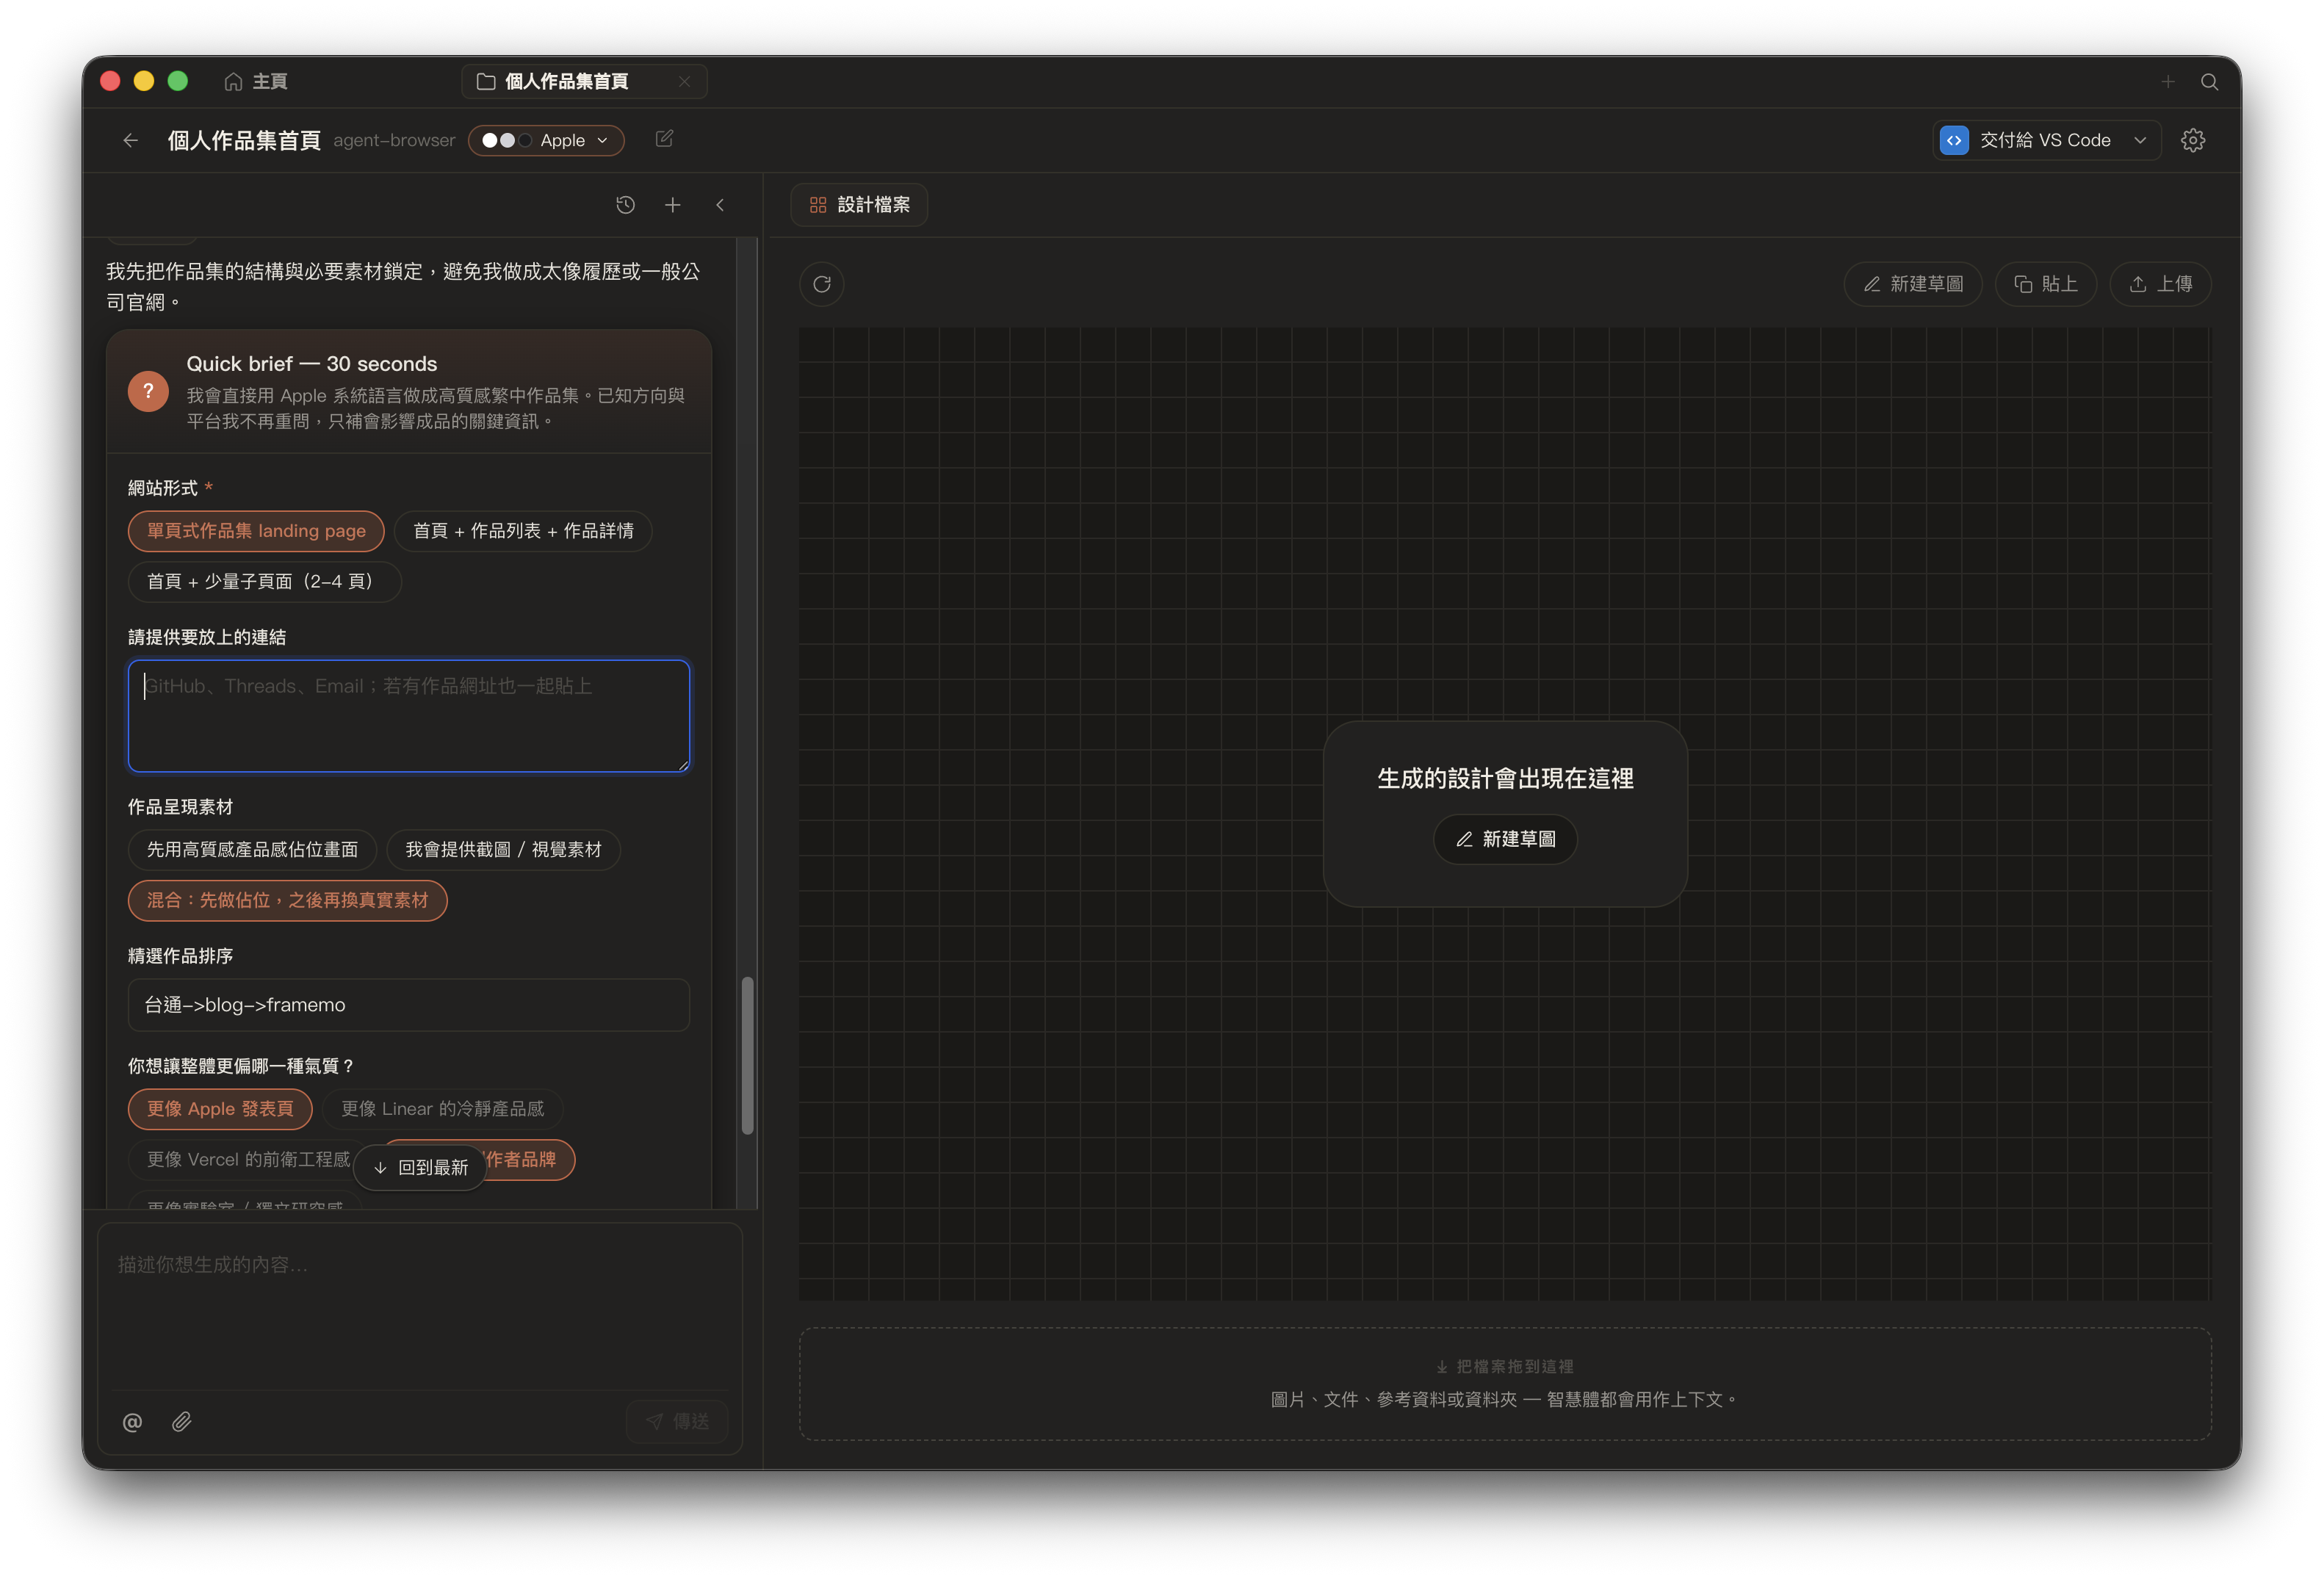2324x1579 pixels.
Task: Click the 上傳 upload button
Action: [2161, 284]
